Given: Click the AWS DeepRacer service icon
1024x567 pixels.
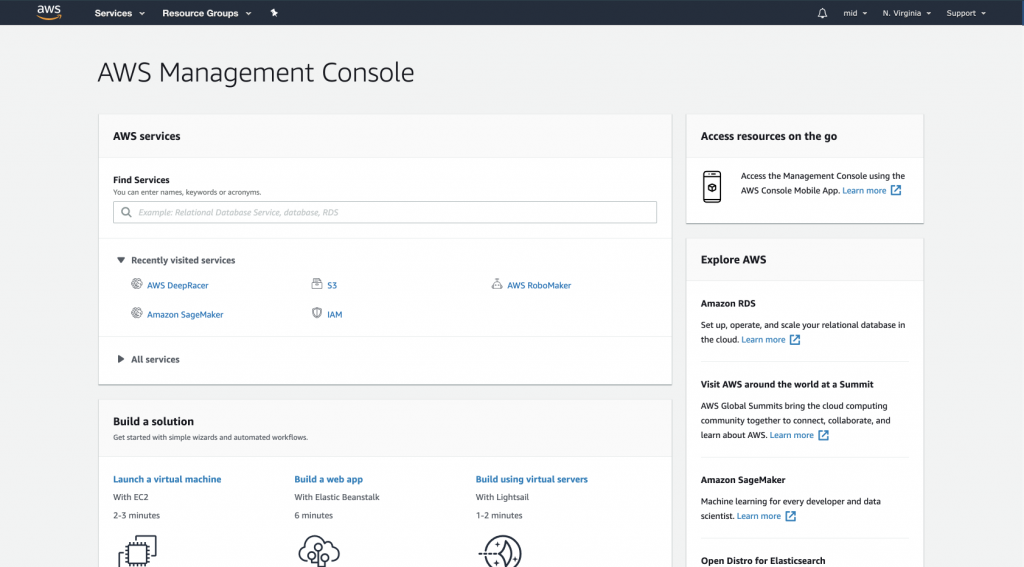Looking at the screenshot, I should [136, 284].
